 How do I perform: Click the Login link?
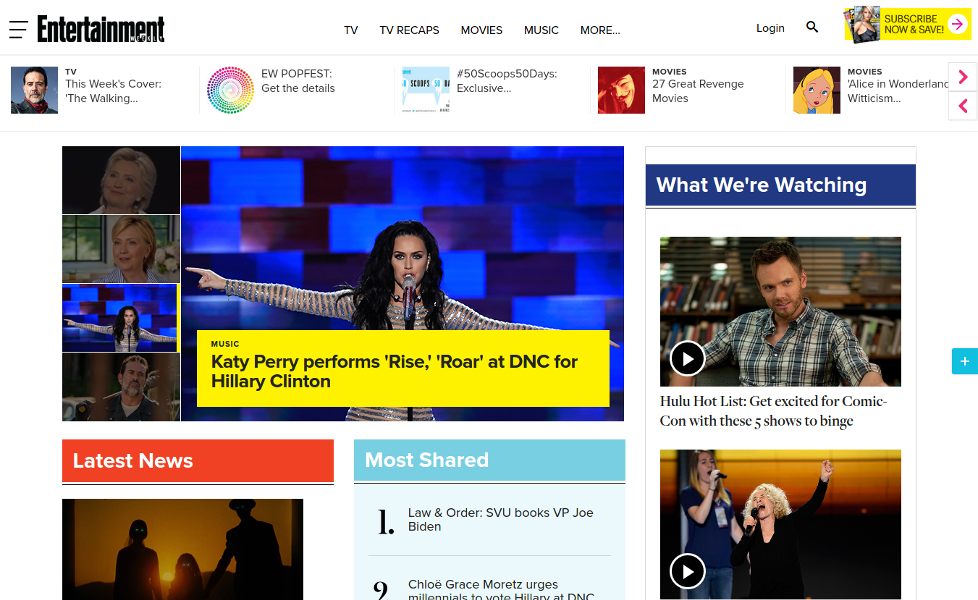[x=770, y=28]
